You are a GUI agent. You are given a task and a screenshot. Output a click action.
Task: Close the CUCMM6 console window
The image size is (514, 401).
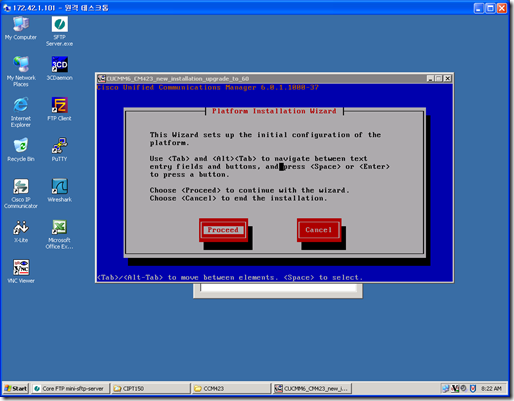point(448,79)
